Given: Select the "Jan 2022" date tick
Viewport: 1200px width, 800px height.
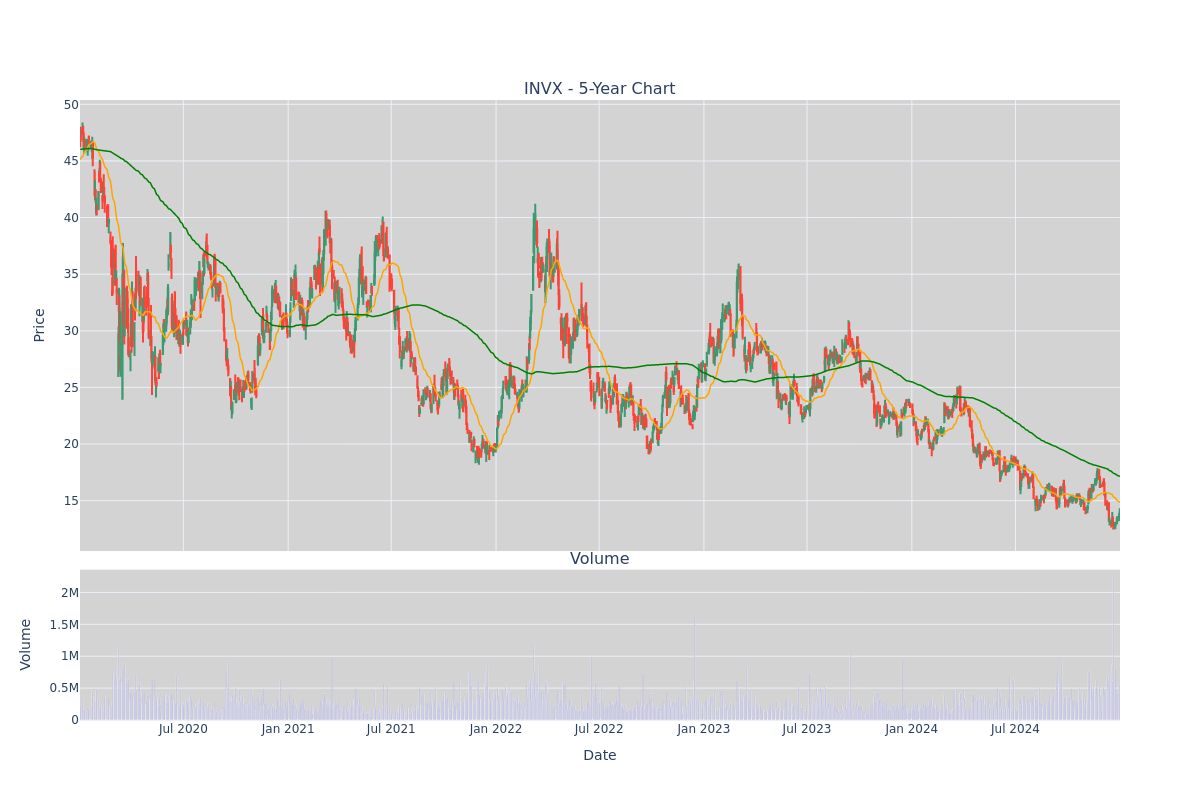Looking at the screenshot, I should (496, 729).
